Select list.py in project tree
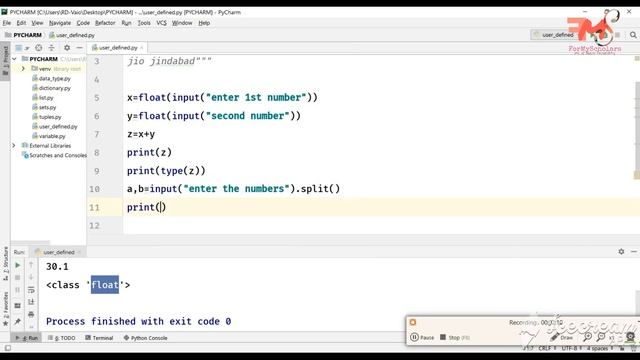This screenshot has width=640, height=360. pyautogui.click(x=42, y=98)
